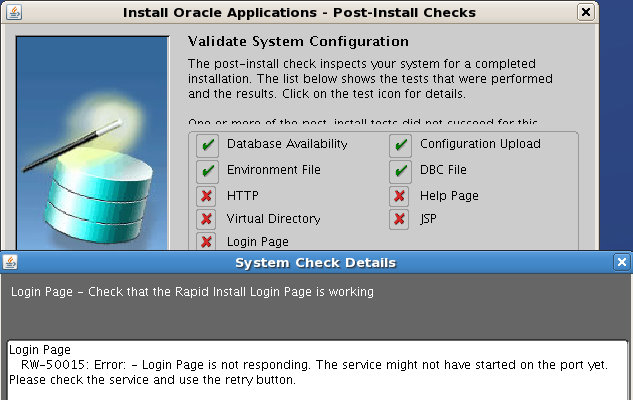Select the Virtual Directory red X icon
The width and height of the screenshot is (633, 400).
(x=207, y=219)
